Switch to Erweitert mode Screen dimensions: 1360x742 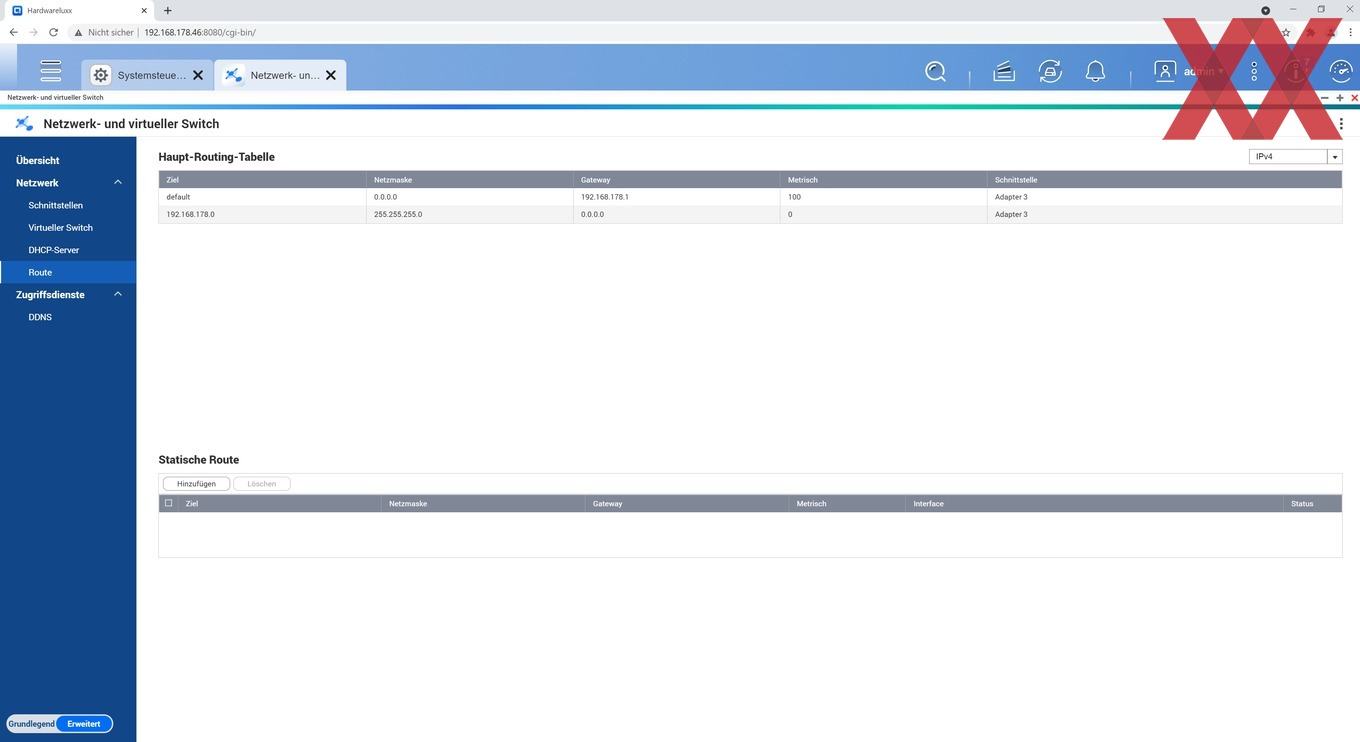(84, 724)
